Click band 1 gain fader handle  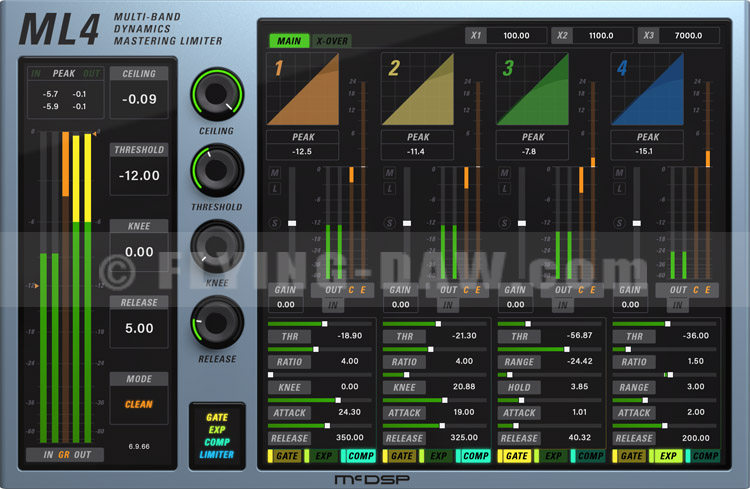292,223
